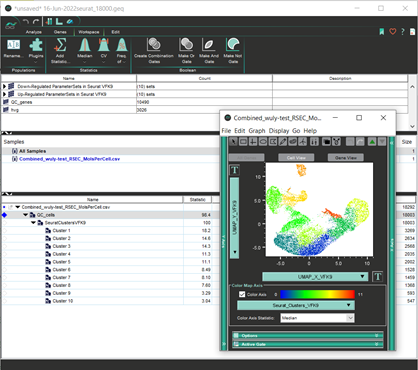Select the auto-gate blob tool
418x370 pixels.
(x=292, y=142)
